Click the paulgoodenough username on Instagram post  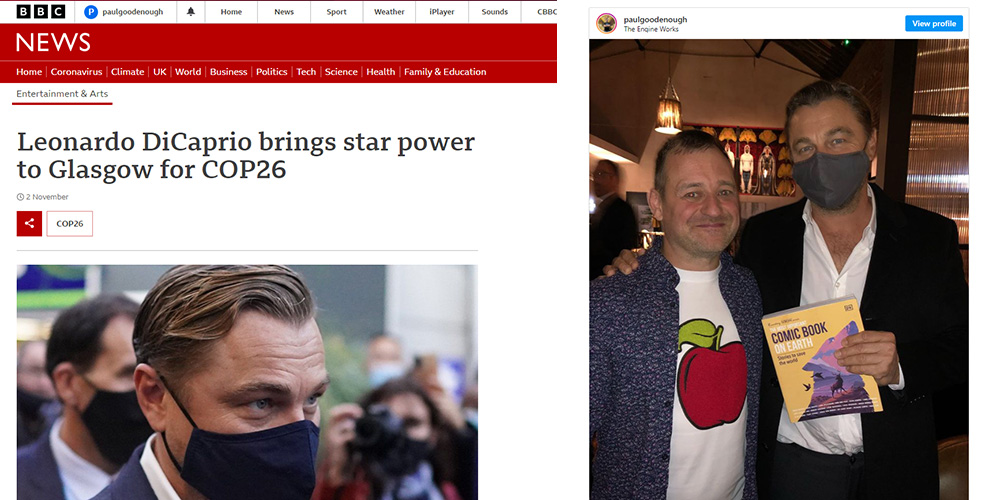(x=655, y=19)
